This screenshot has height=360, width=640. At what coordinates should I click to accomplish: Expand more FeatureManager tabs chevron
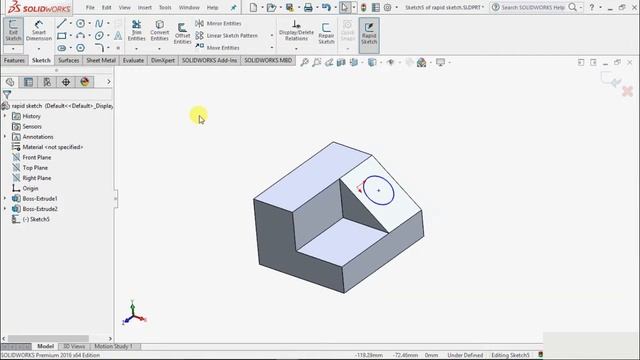109,82
